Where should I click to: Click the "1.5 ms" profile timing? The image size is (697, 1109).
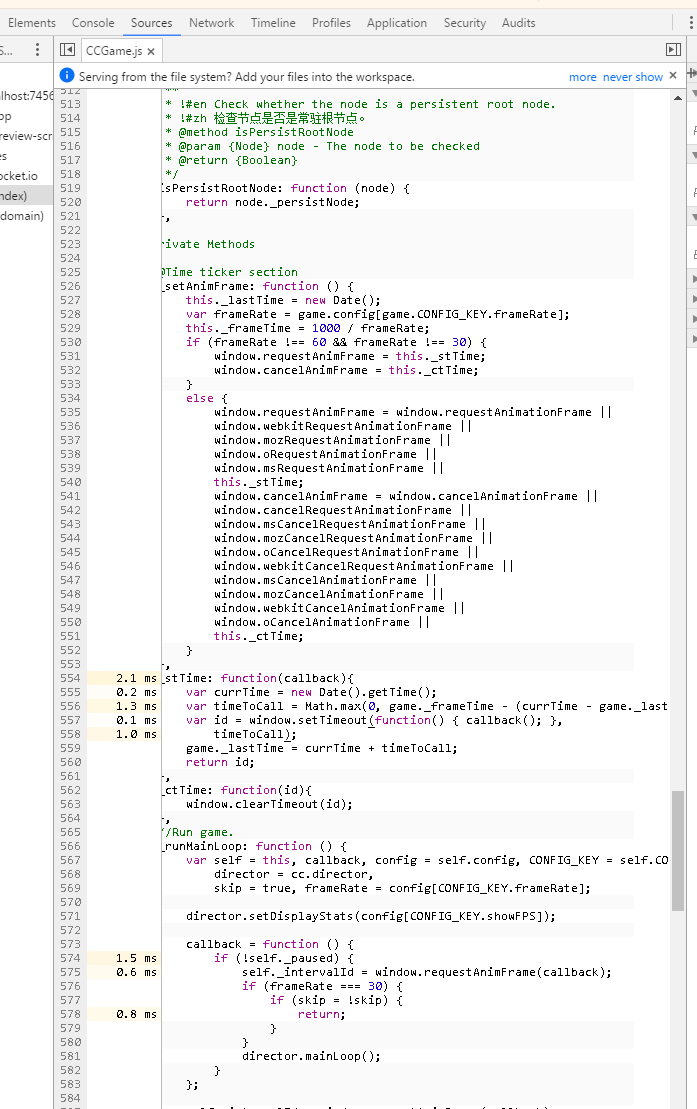point(137,958)
